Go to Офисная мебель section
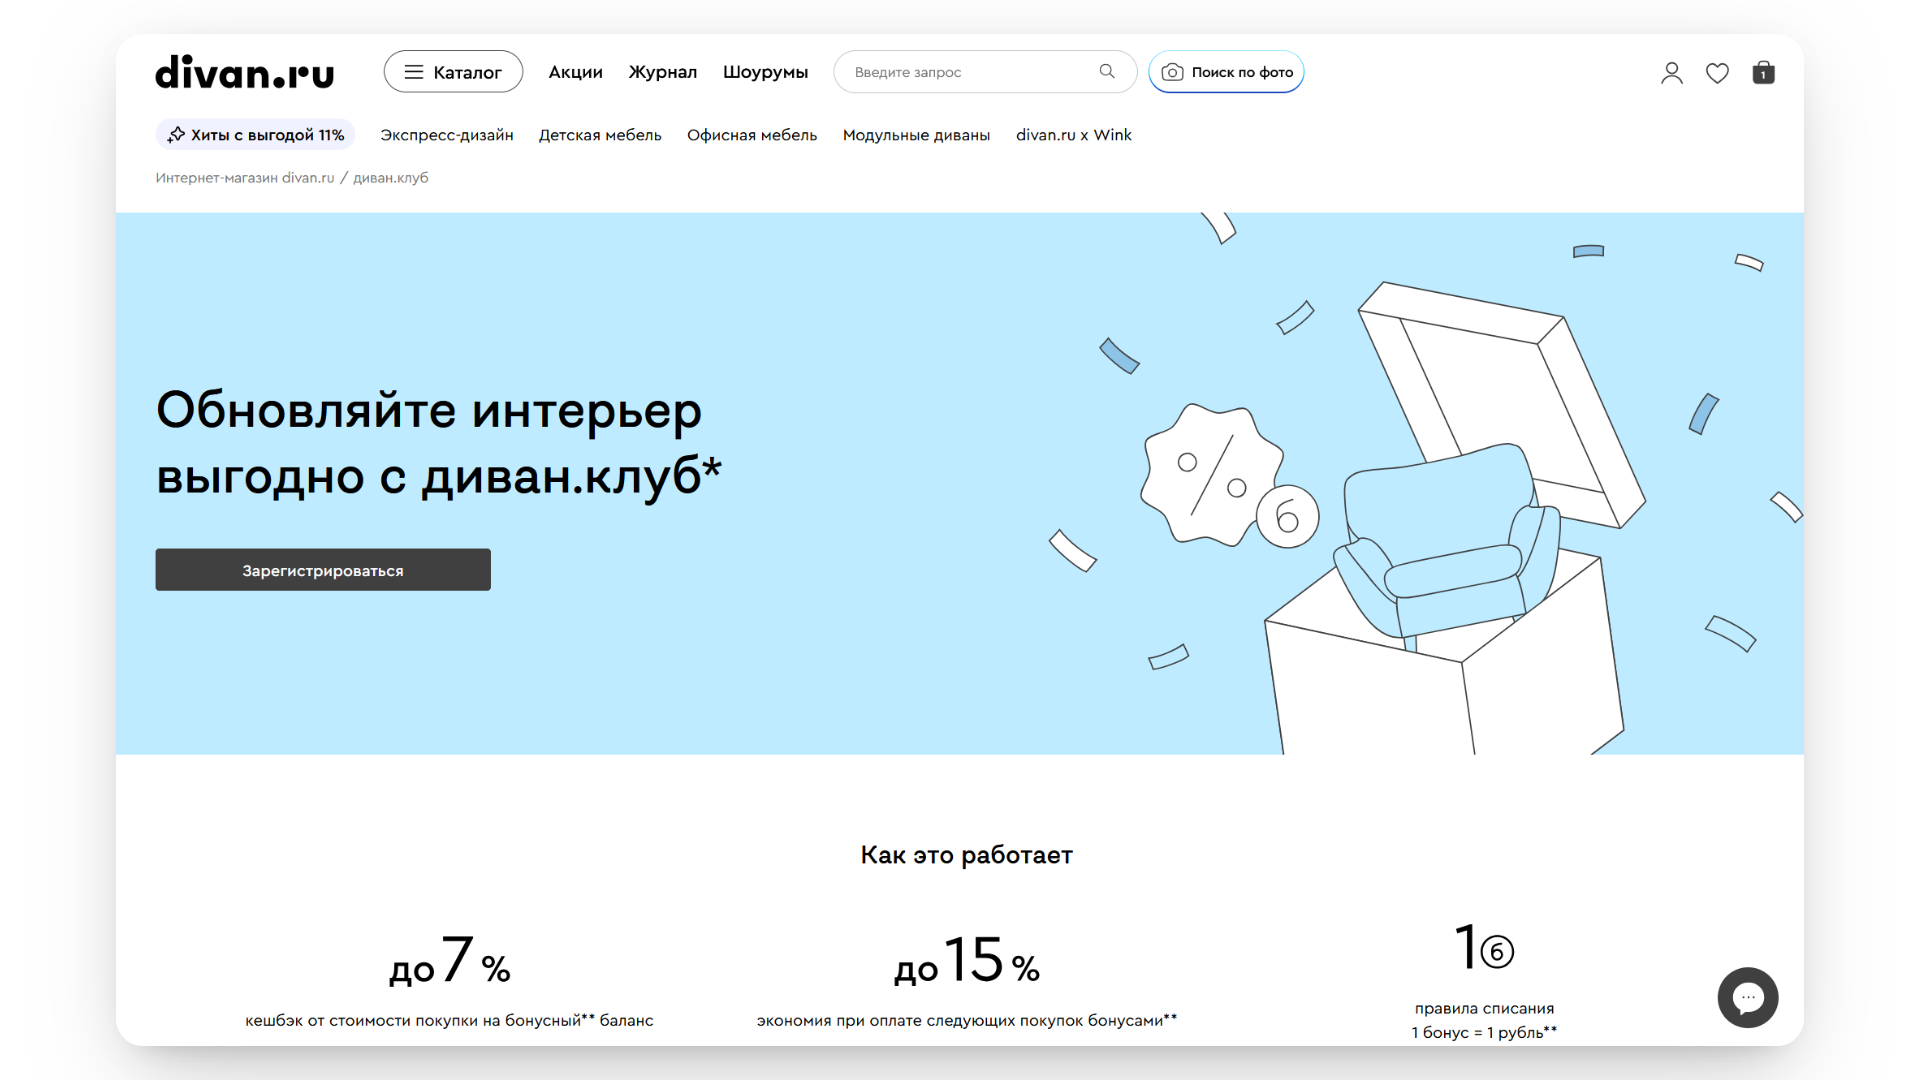The width and height of the screenshot is (1920, 1080). point(752,135)
